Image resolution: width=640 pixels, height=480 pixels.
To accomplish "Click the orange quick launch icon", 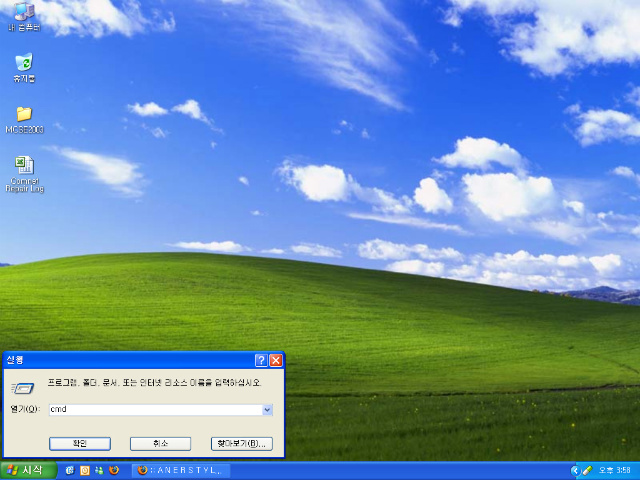I will 84,471.
